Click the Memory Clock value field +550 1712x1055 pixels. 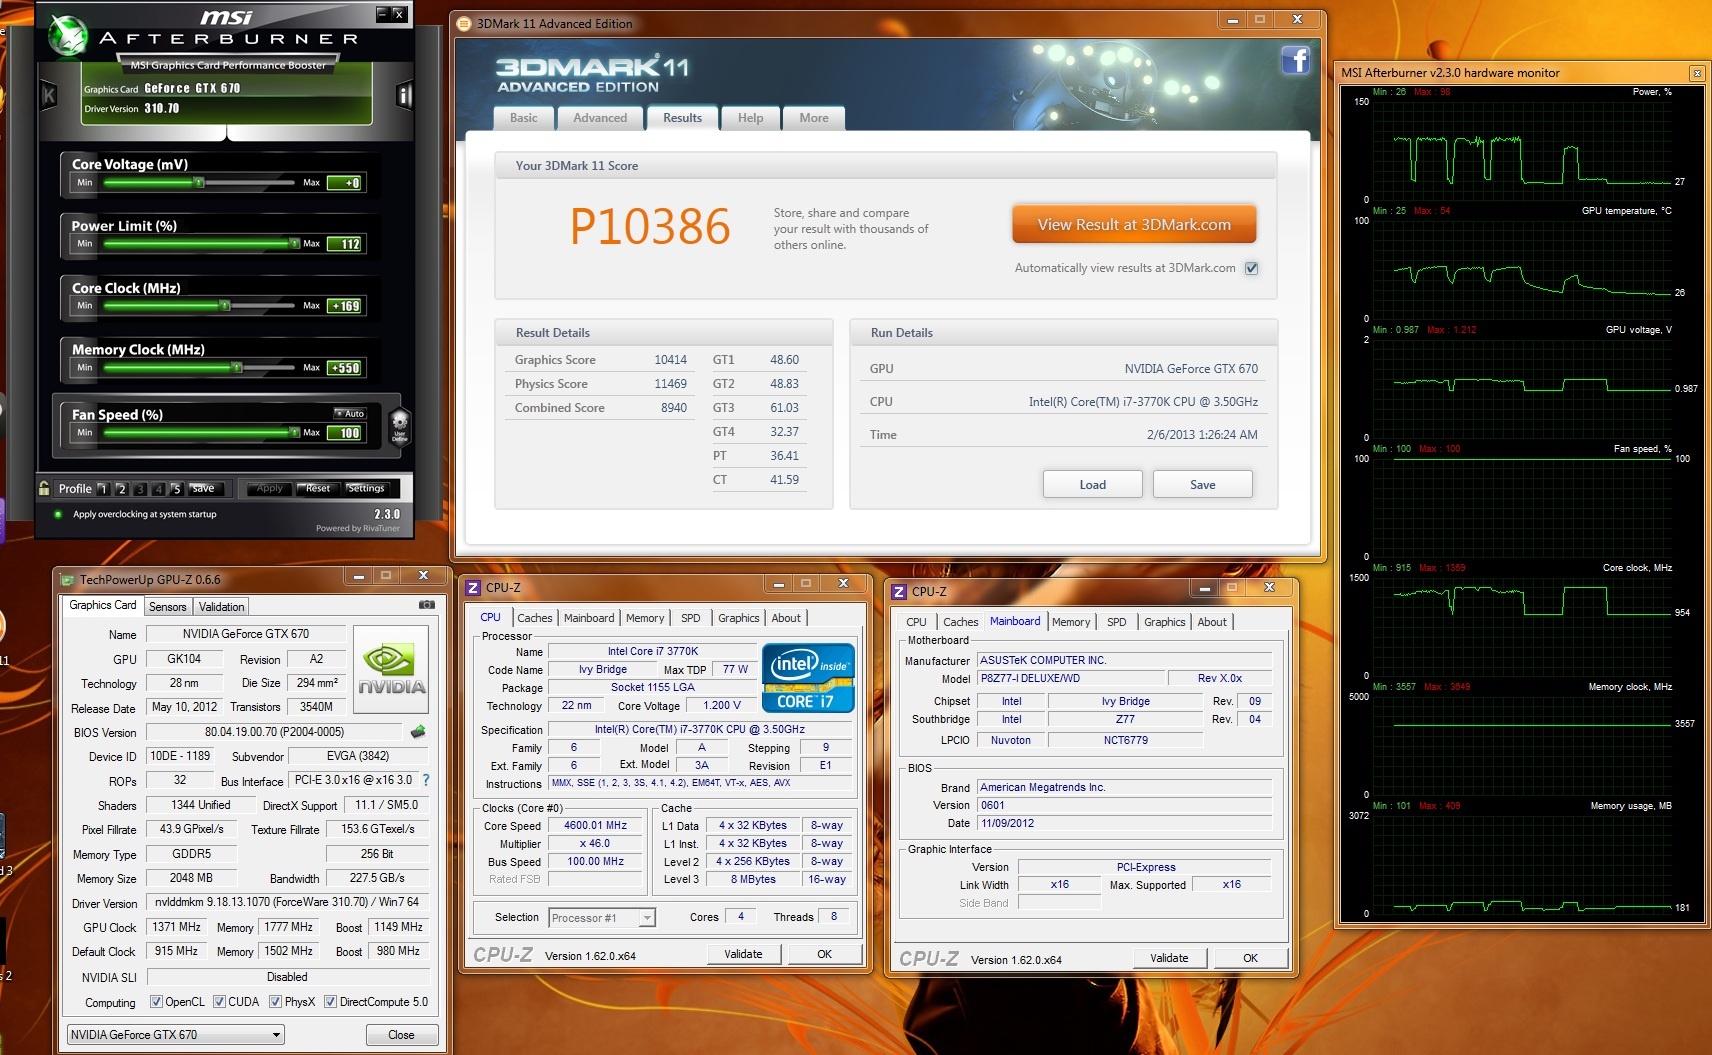pos(346,368)
